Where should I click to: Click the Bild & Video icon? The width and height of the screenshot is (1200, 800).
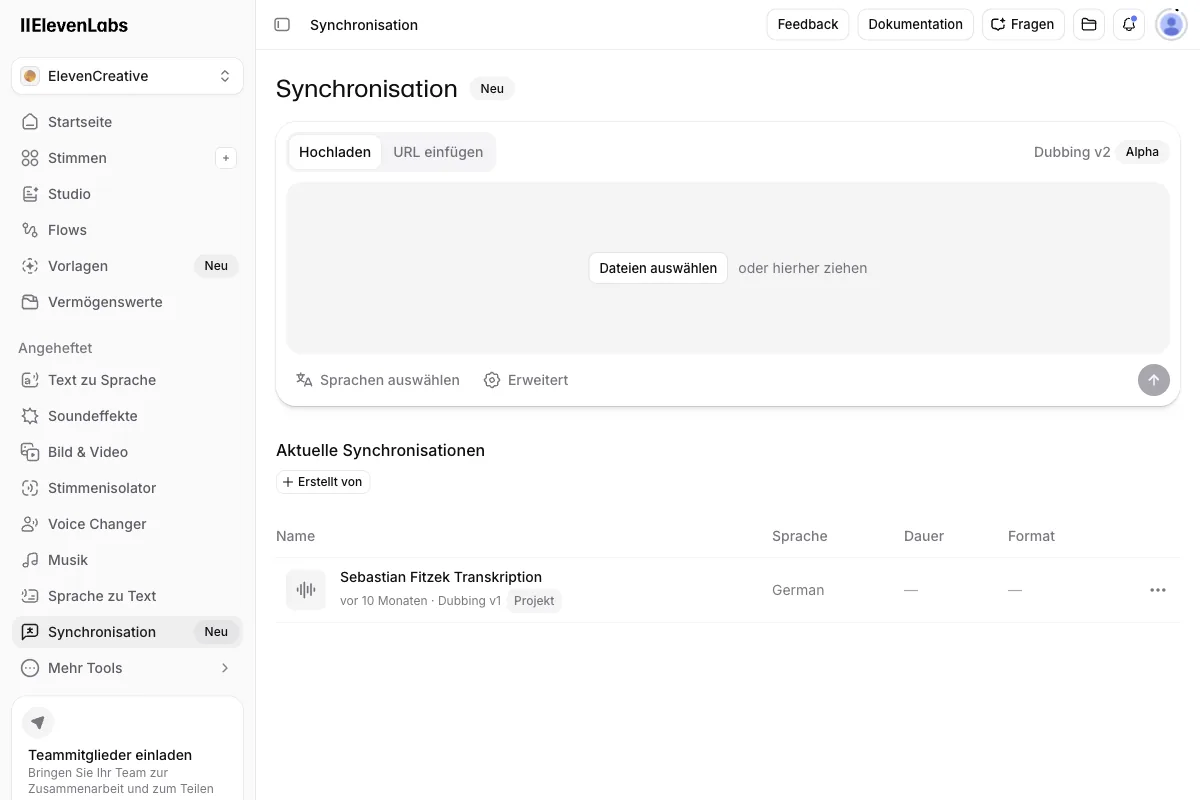(30, 452)
